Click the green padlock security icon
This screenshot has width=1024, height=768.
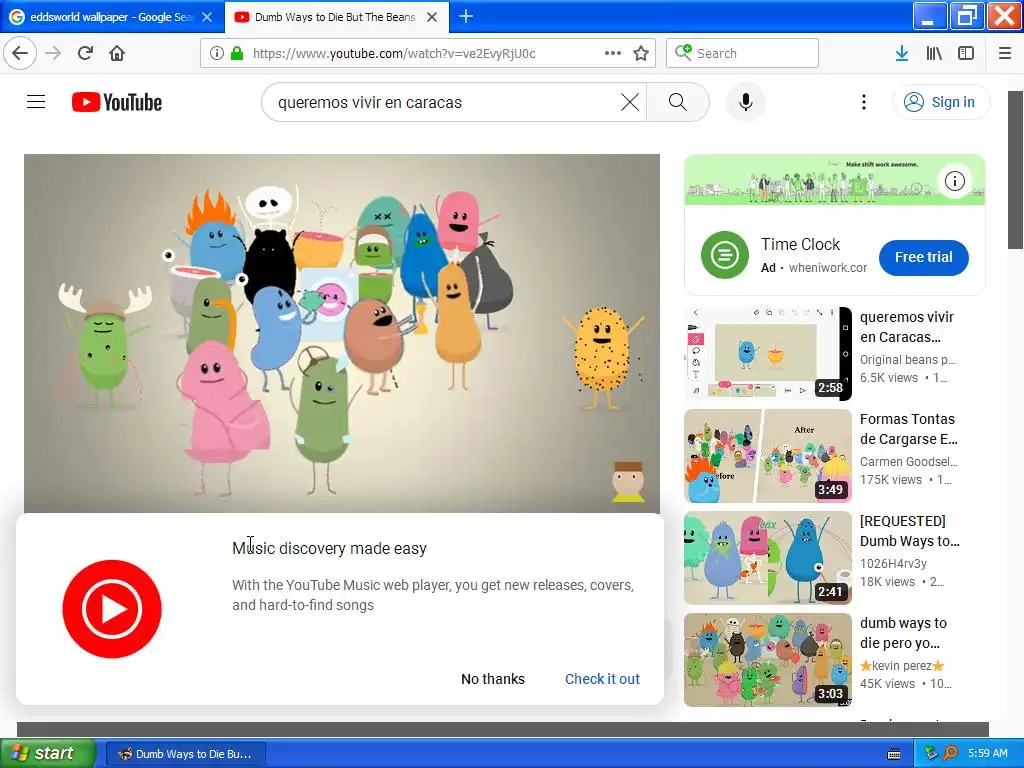click(x=237, y=53)
